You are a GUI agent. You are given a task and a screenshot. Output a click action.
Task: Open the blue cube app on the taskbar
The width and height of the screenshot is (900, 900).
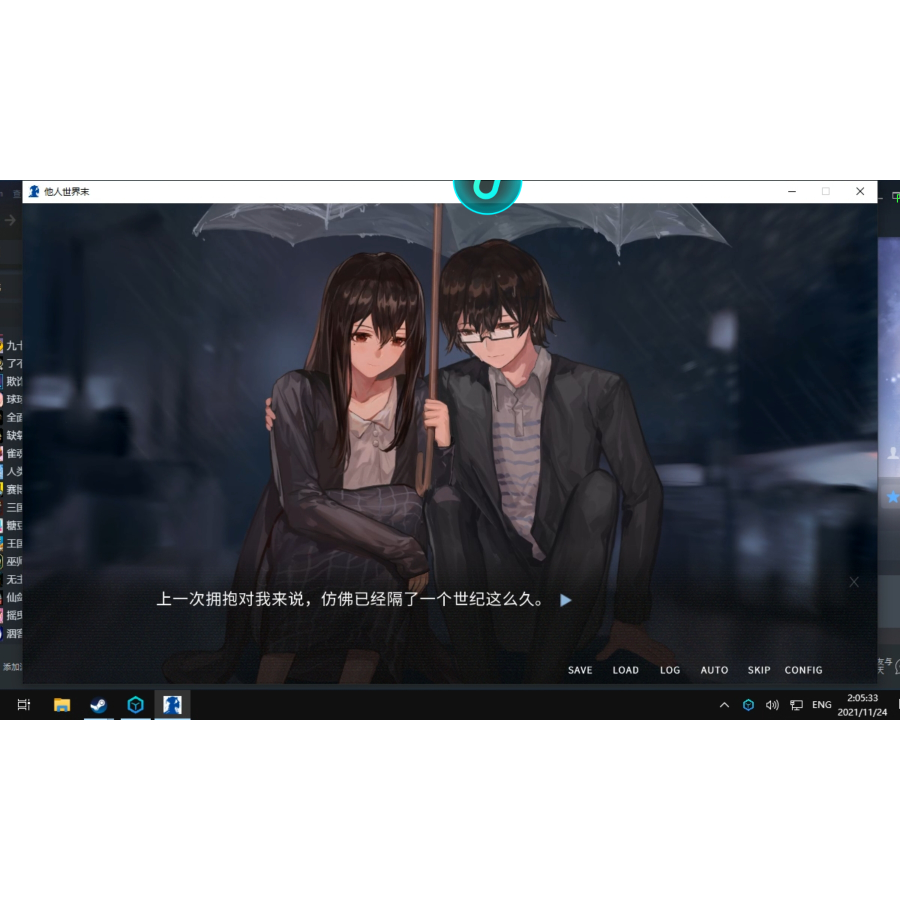[x=135, y=704]
